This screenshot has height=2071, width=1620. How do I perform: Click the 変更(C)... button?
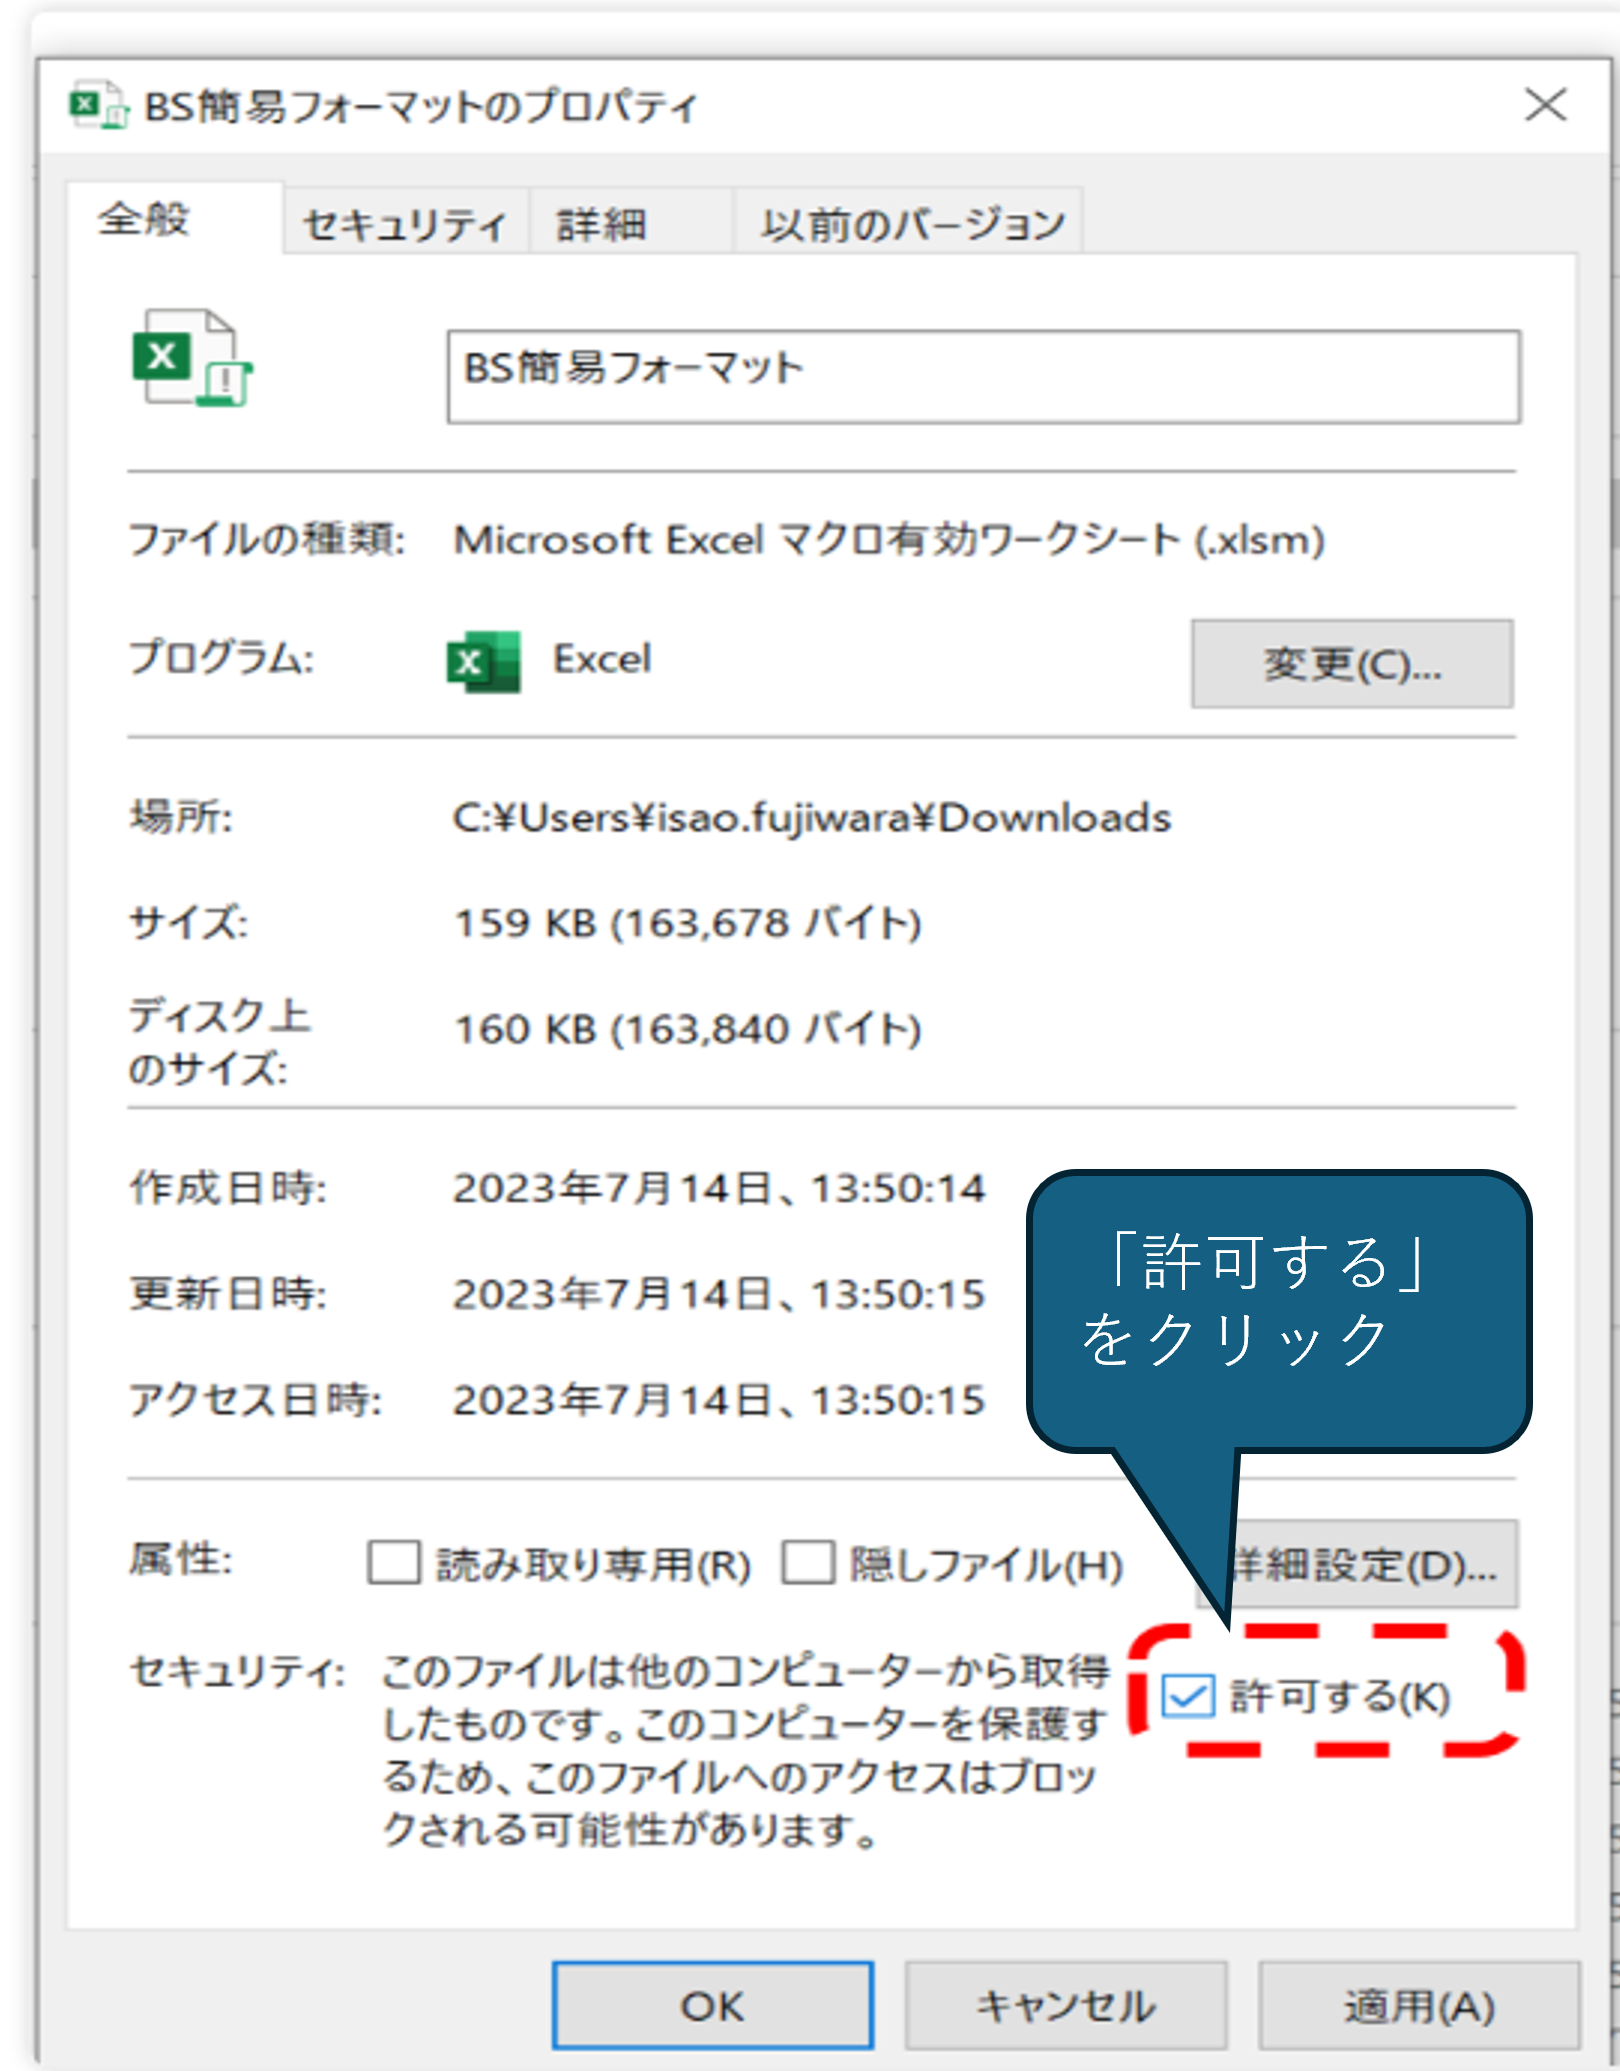[1352, 663]
